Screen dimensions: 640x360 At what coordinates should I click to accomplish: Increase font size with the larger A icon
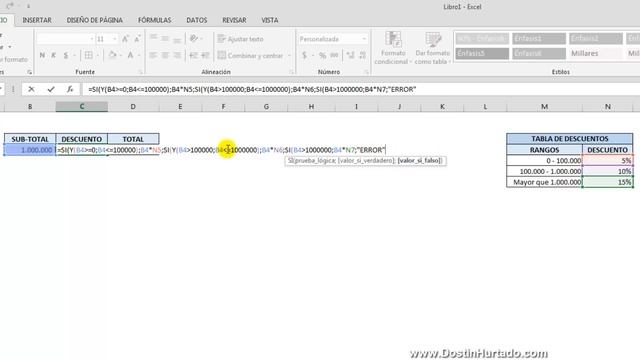click(125, 39)
